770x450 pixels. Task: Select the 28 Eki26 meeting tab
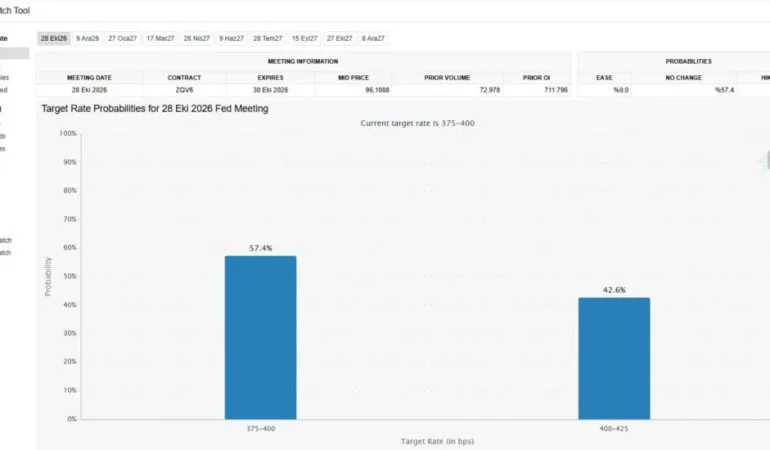point(54,38)
